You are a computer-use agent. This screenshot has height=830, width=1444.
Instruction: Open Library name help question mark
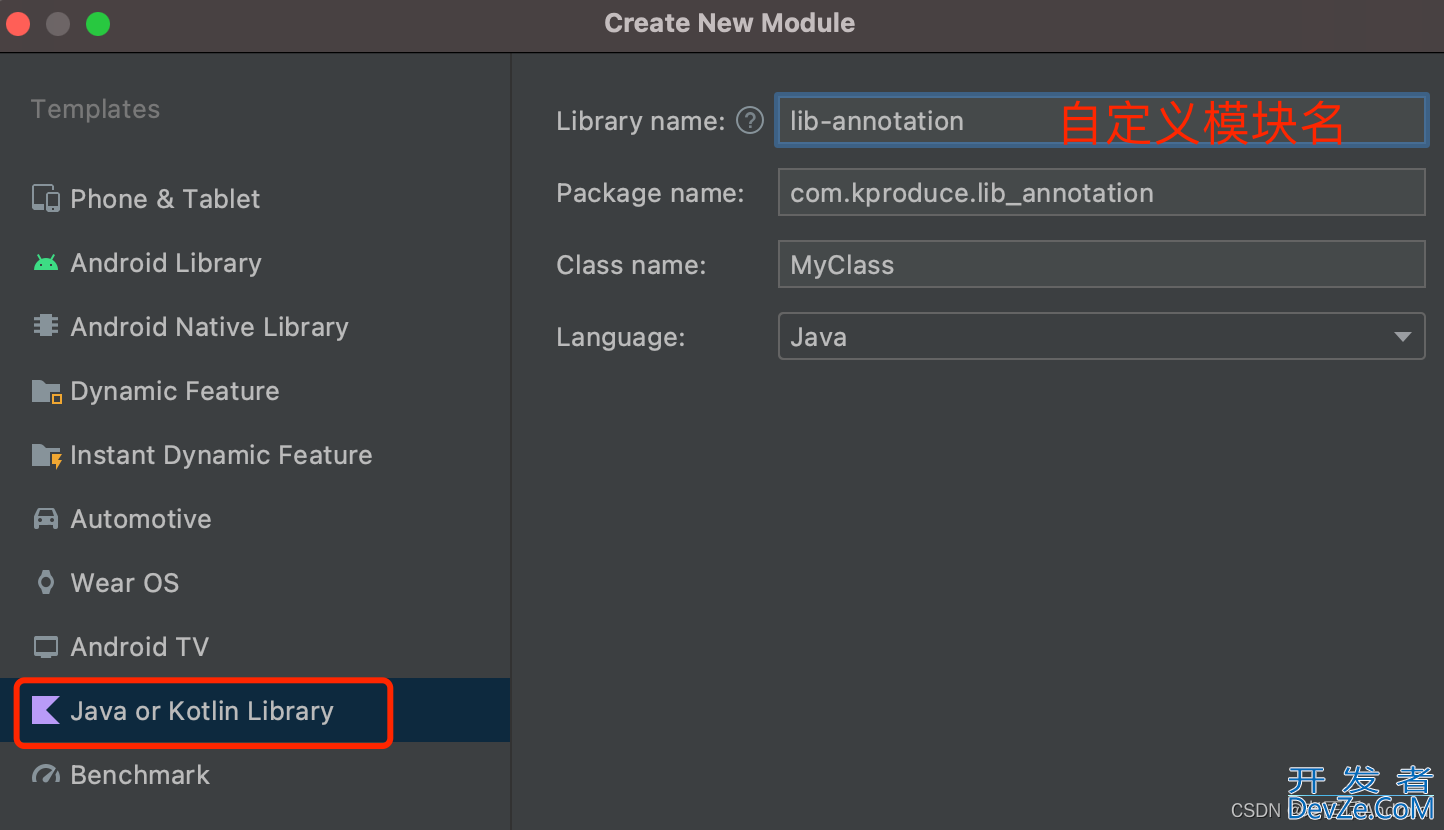749,121
